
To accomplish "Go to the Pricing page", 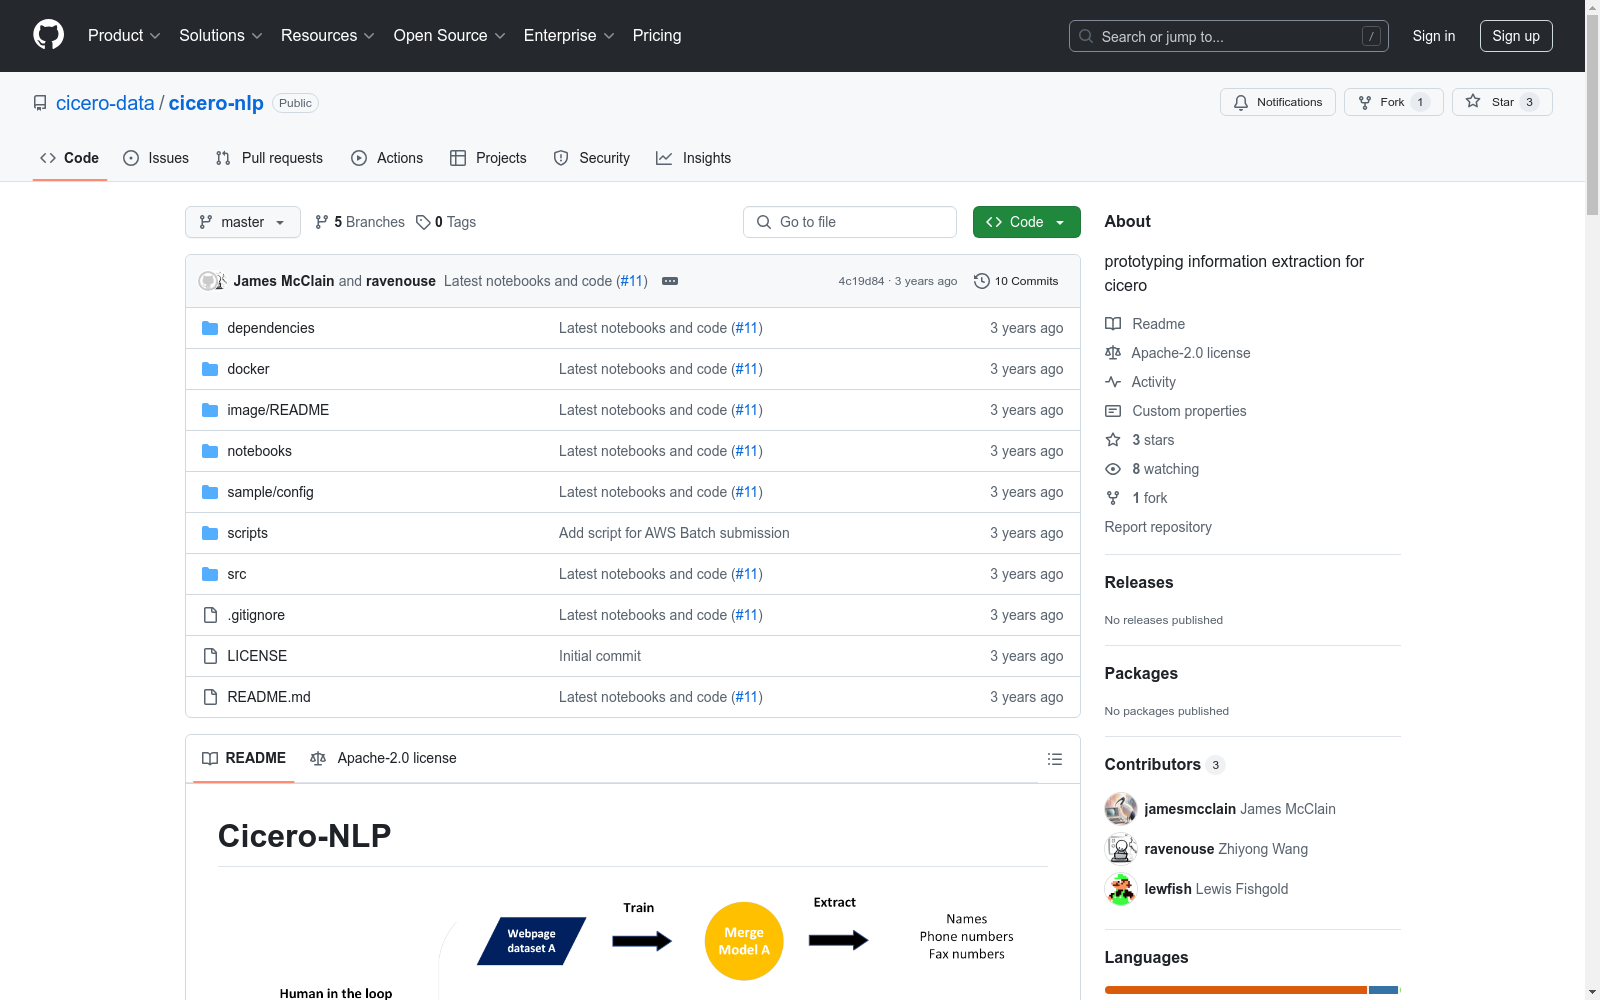I will pos(657,36).
